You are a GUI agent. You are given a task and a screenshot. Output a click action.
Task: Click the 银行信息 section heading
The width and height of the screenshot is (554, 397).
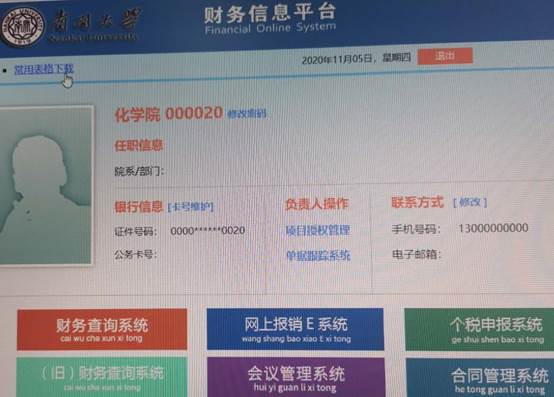138,207
